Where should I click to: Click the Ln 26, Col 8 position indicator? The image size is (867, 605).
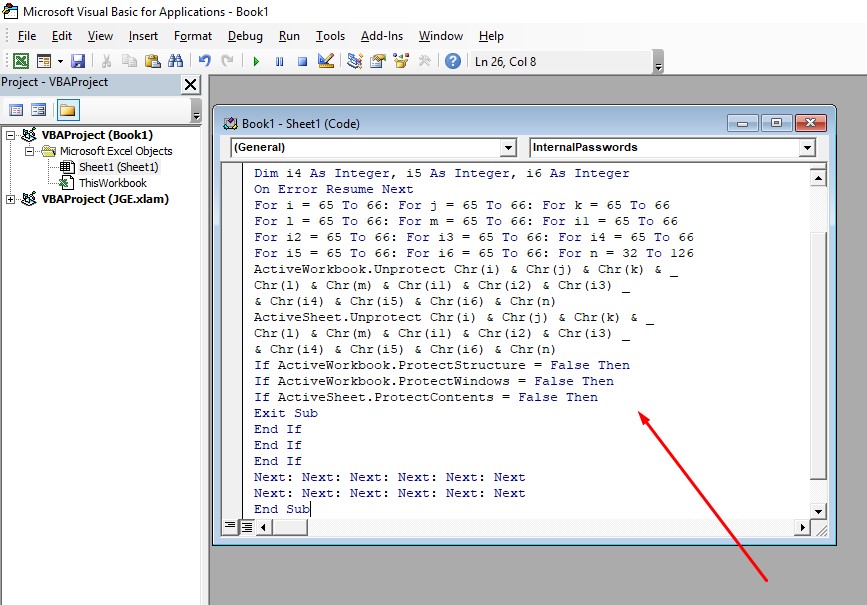coord(505,61)
